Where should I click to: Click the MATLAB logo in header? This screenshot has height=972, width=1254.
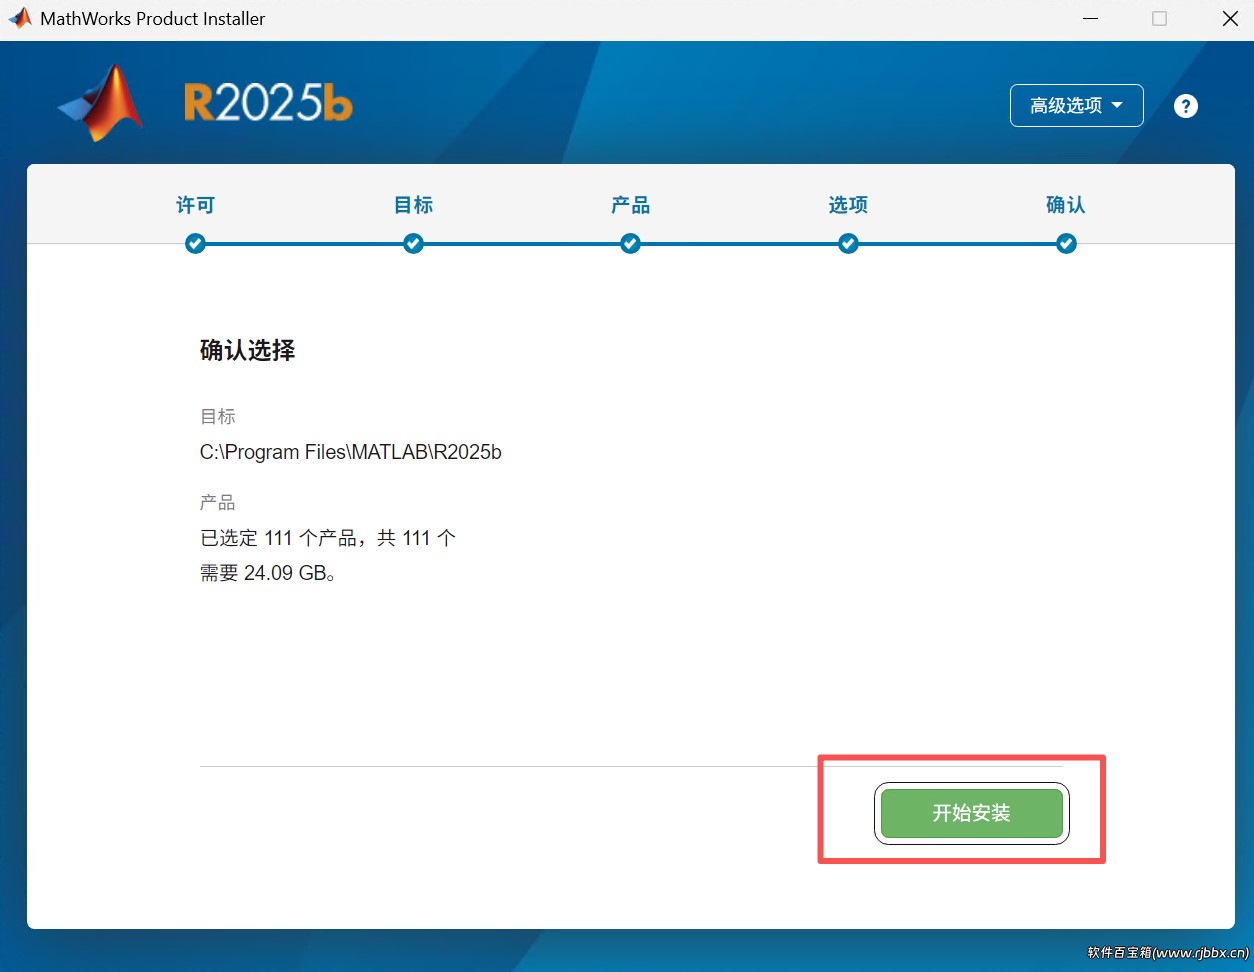click(x=101, y=103)
